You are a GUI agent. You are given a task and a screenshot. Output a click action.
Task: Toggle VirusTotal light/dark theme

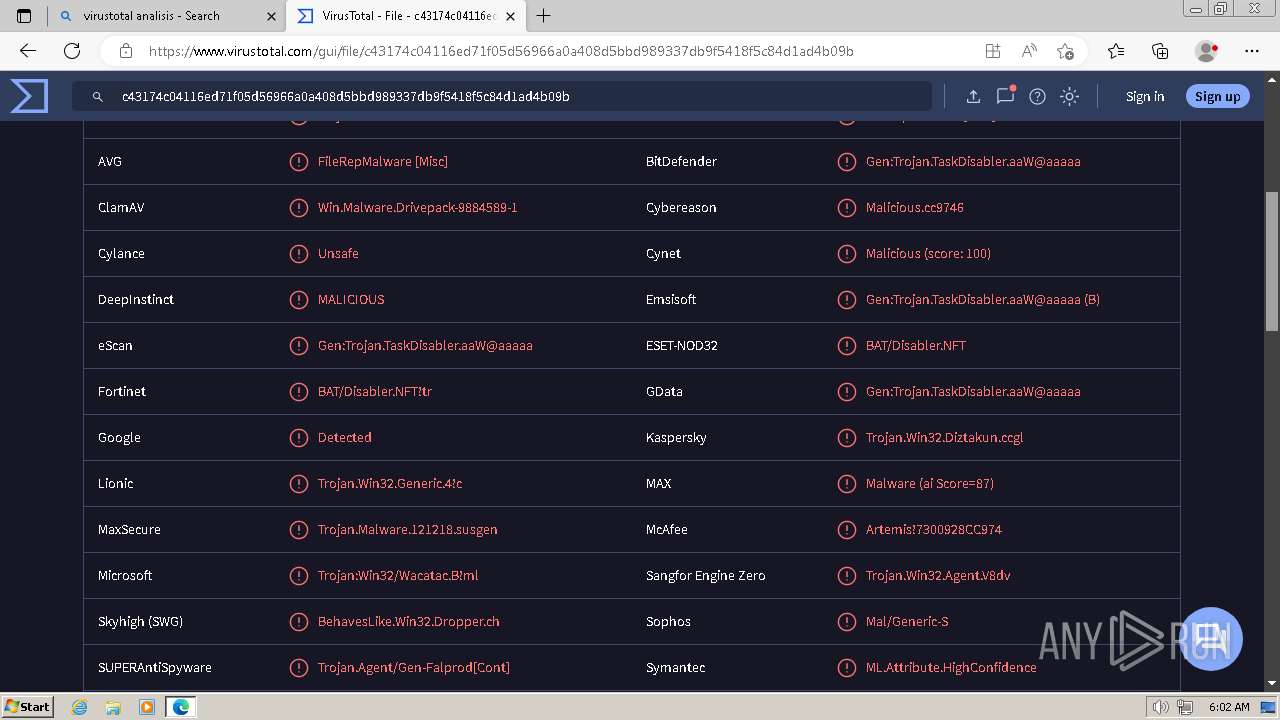(1069, 97)
